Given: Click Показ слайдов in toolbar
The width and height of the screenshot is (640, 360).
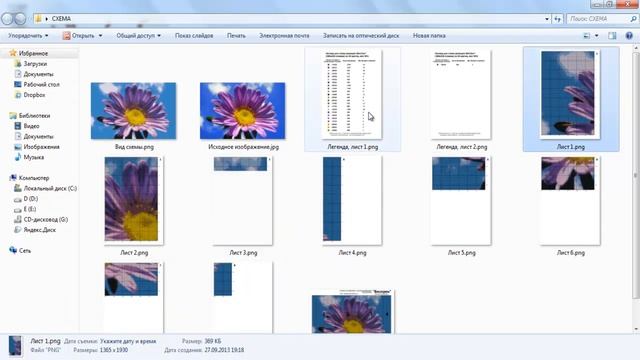Looking at the screenshot, I should pos(194,36).
